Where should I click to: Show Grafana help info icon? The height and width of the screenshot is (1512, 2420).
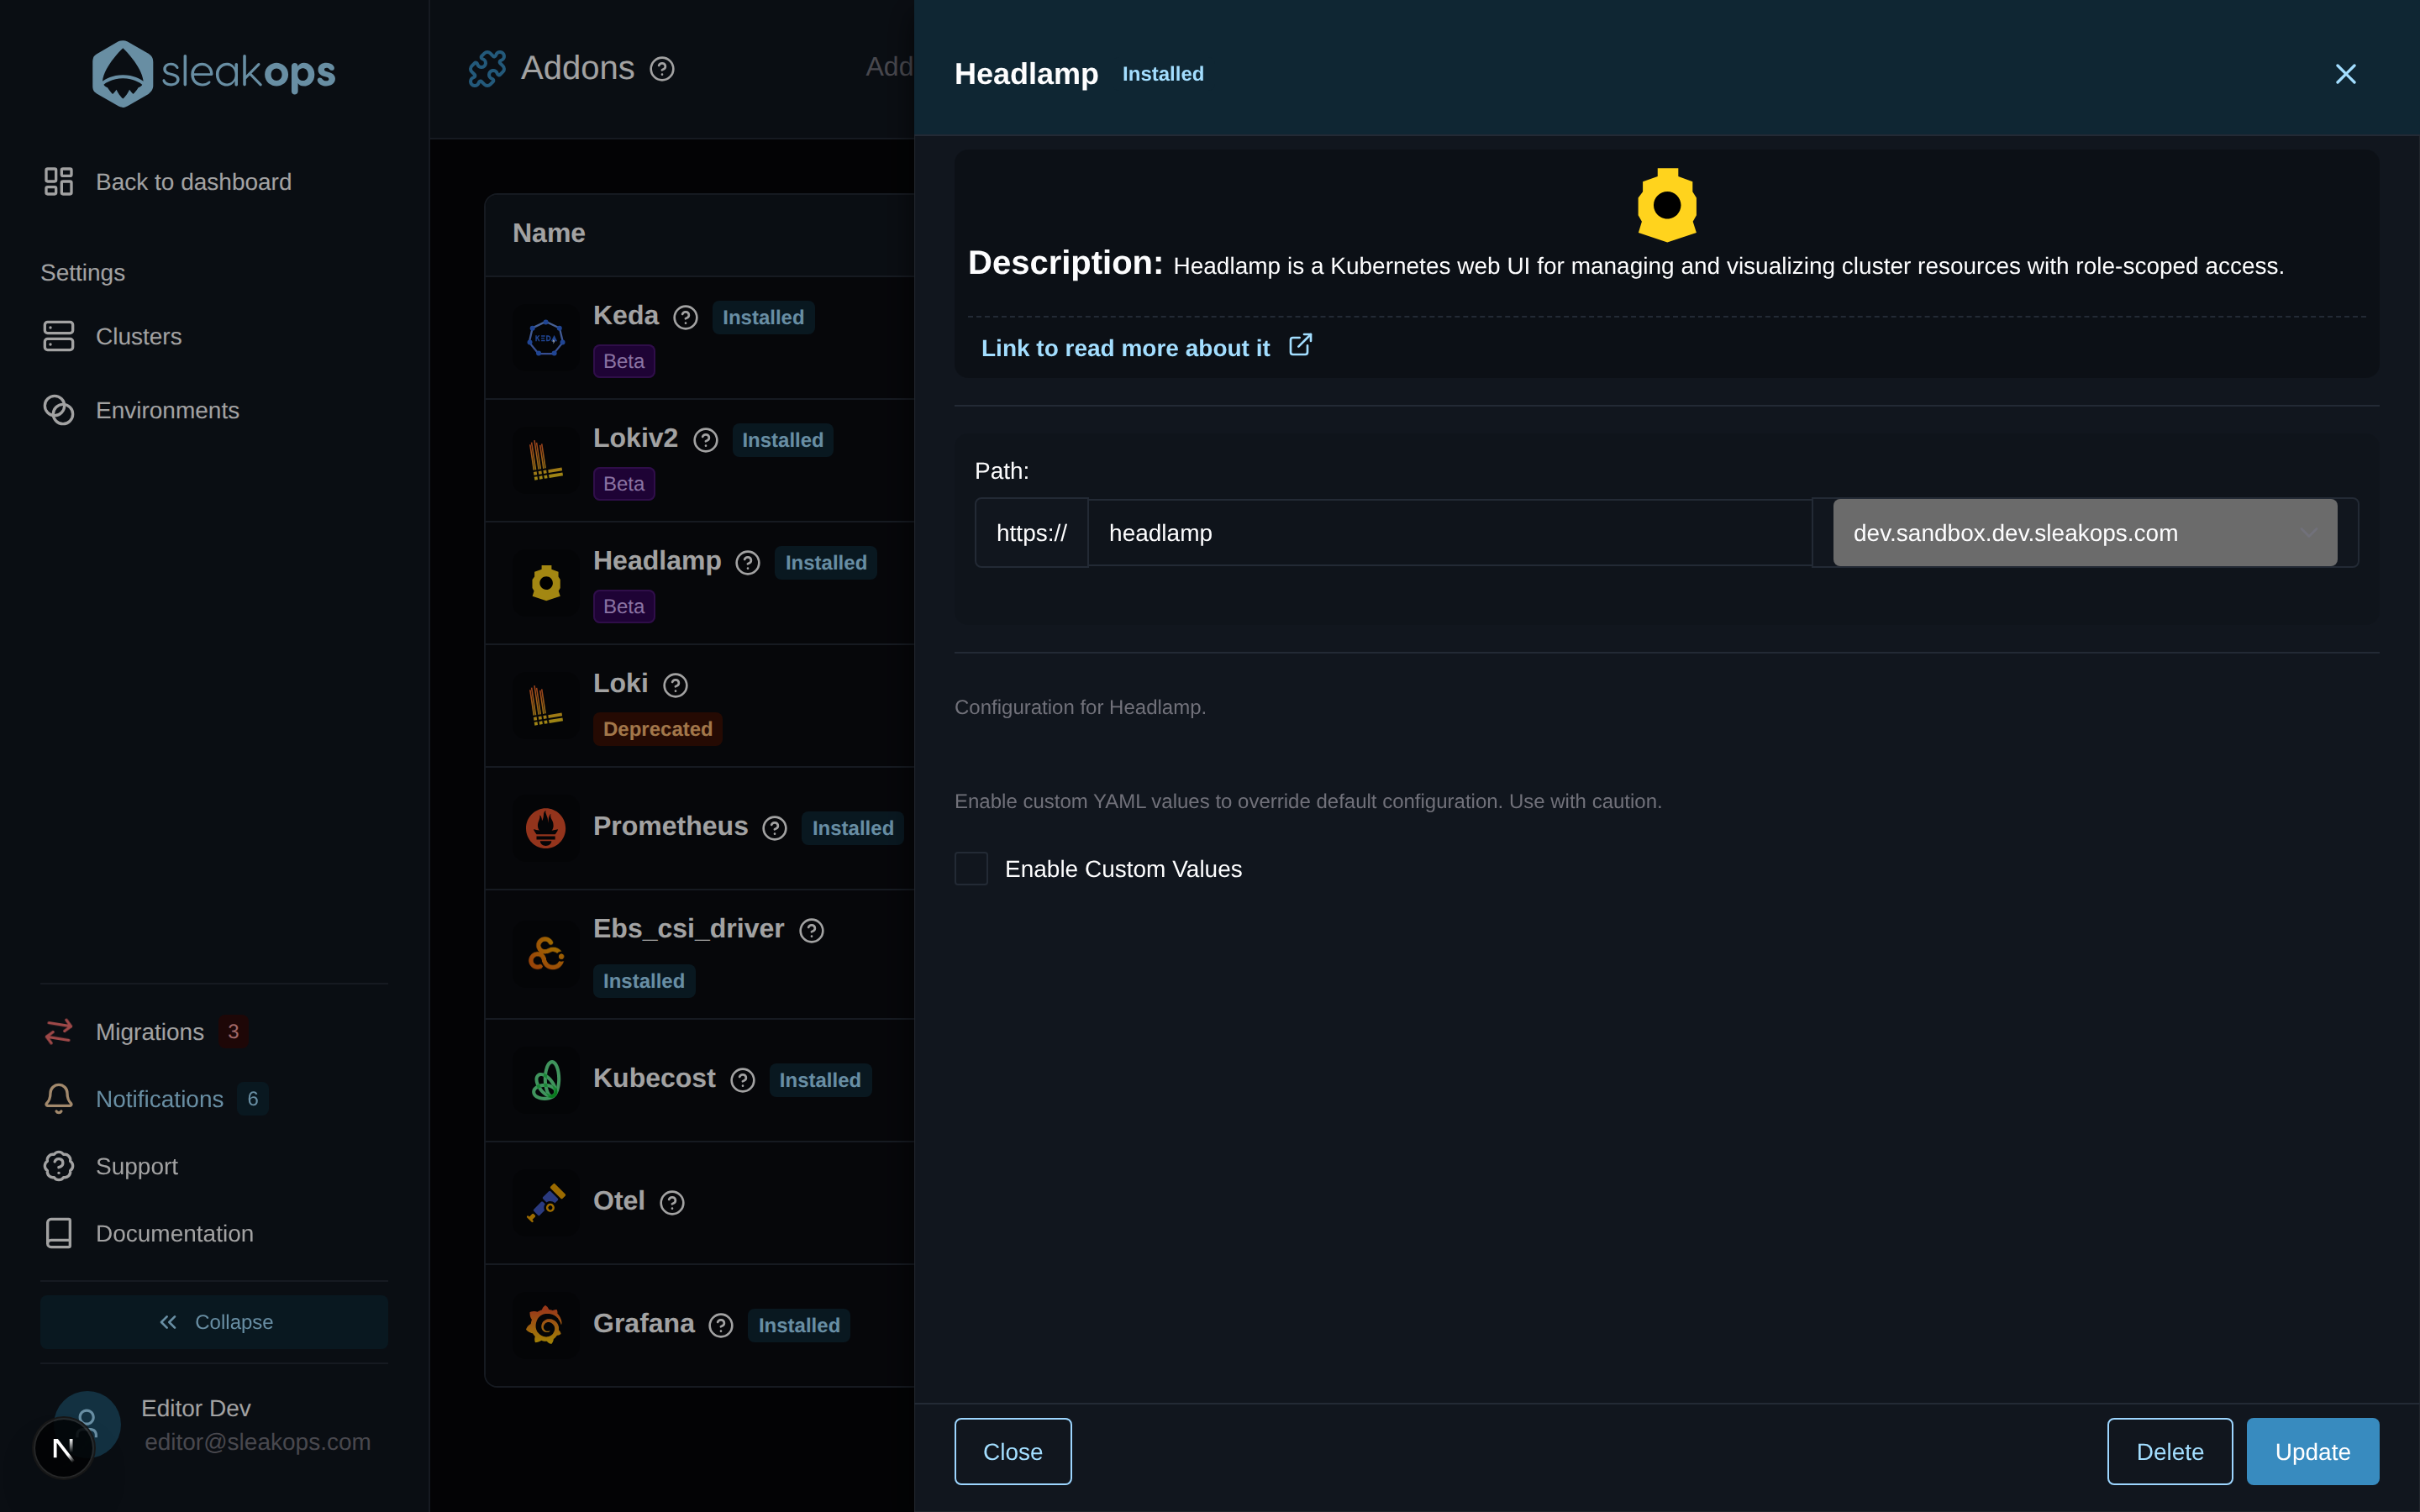(721, 1326)
